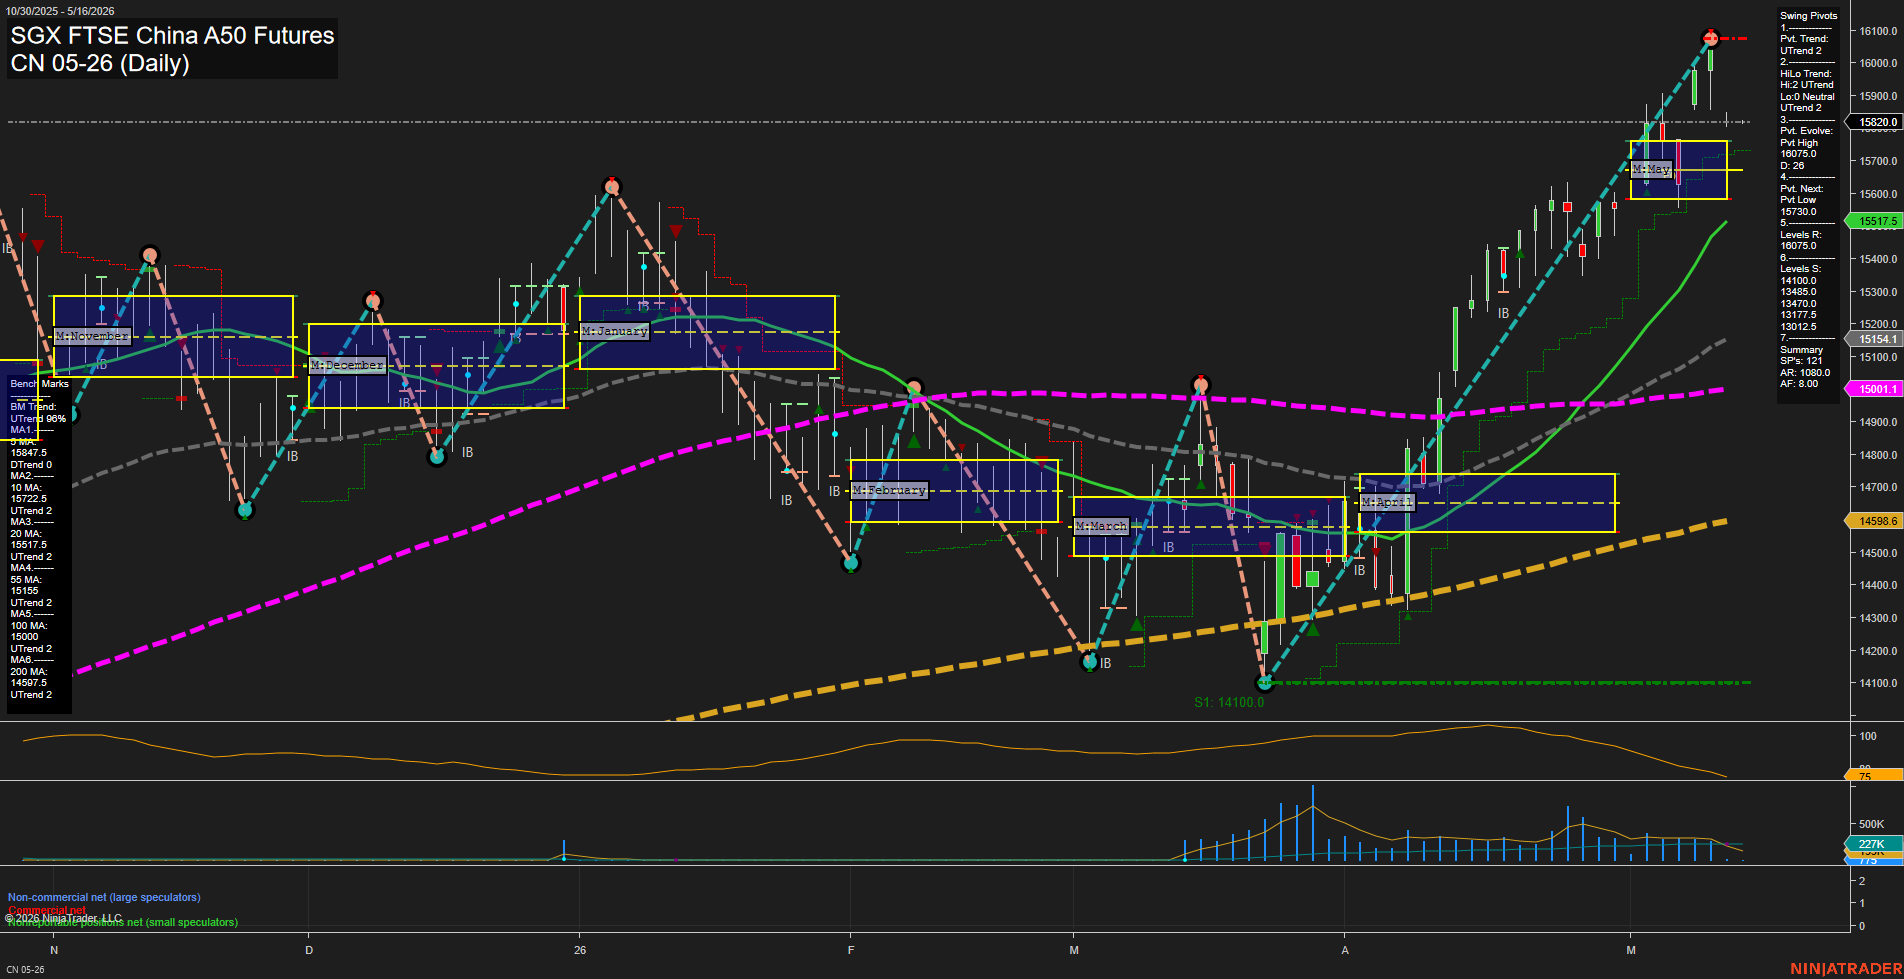
Task: Click the 15820.0 last price marker
Action: tap(1876, 122)
